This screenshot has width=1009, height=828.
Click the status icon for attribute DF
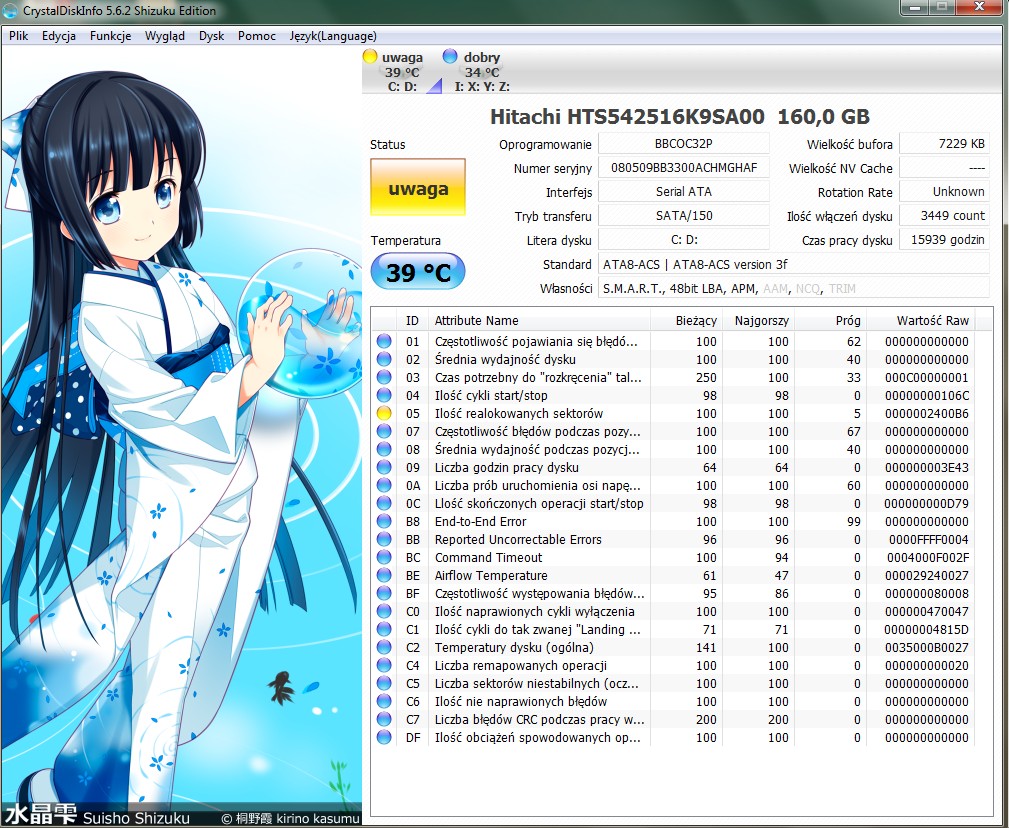pos(384,738)
